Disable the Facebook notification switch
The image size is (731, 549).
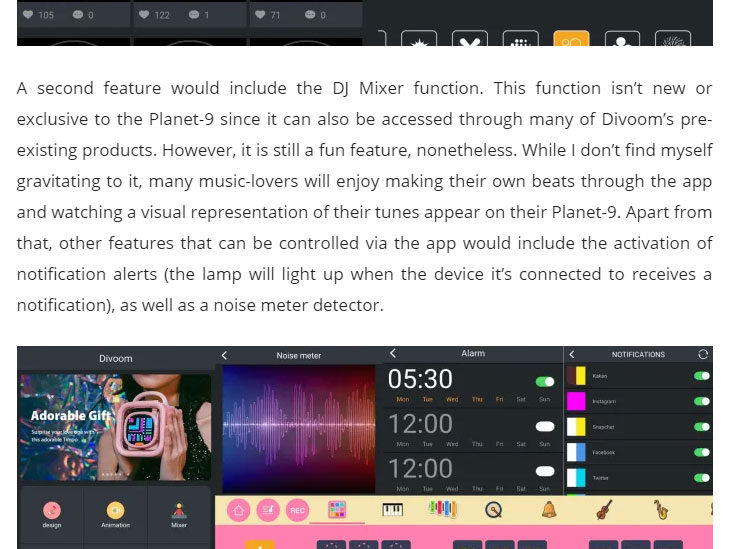pos(702,452)
